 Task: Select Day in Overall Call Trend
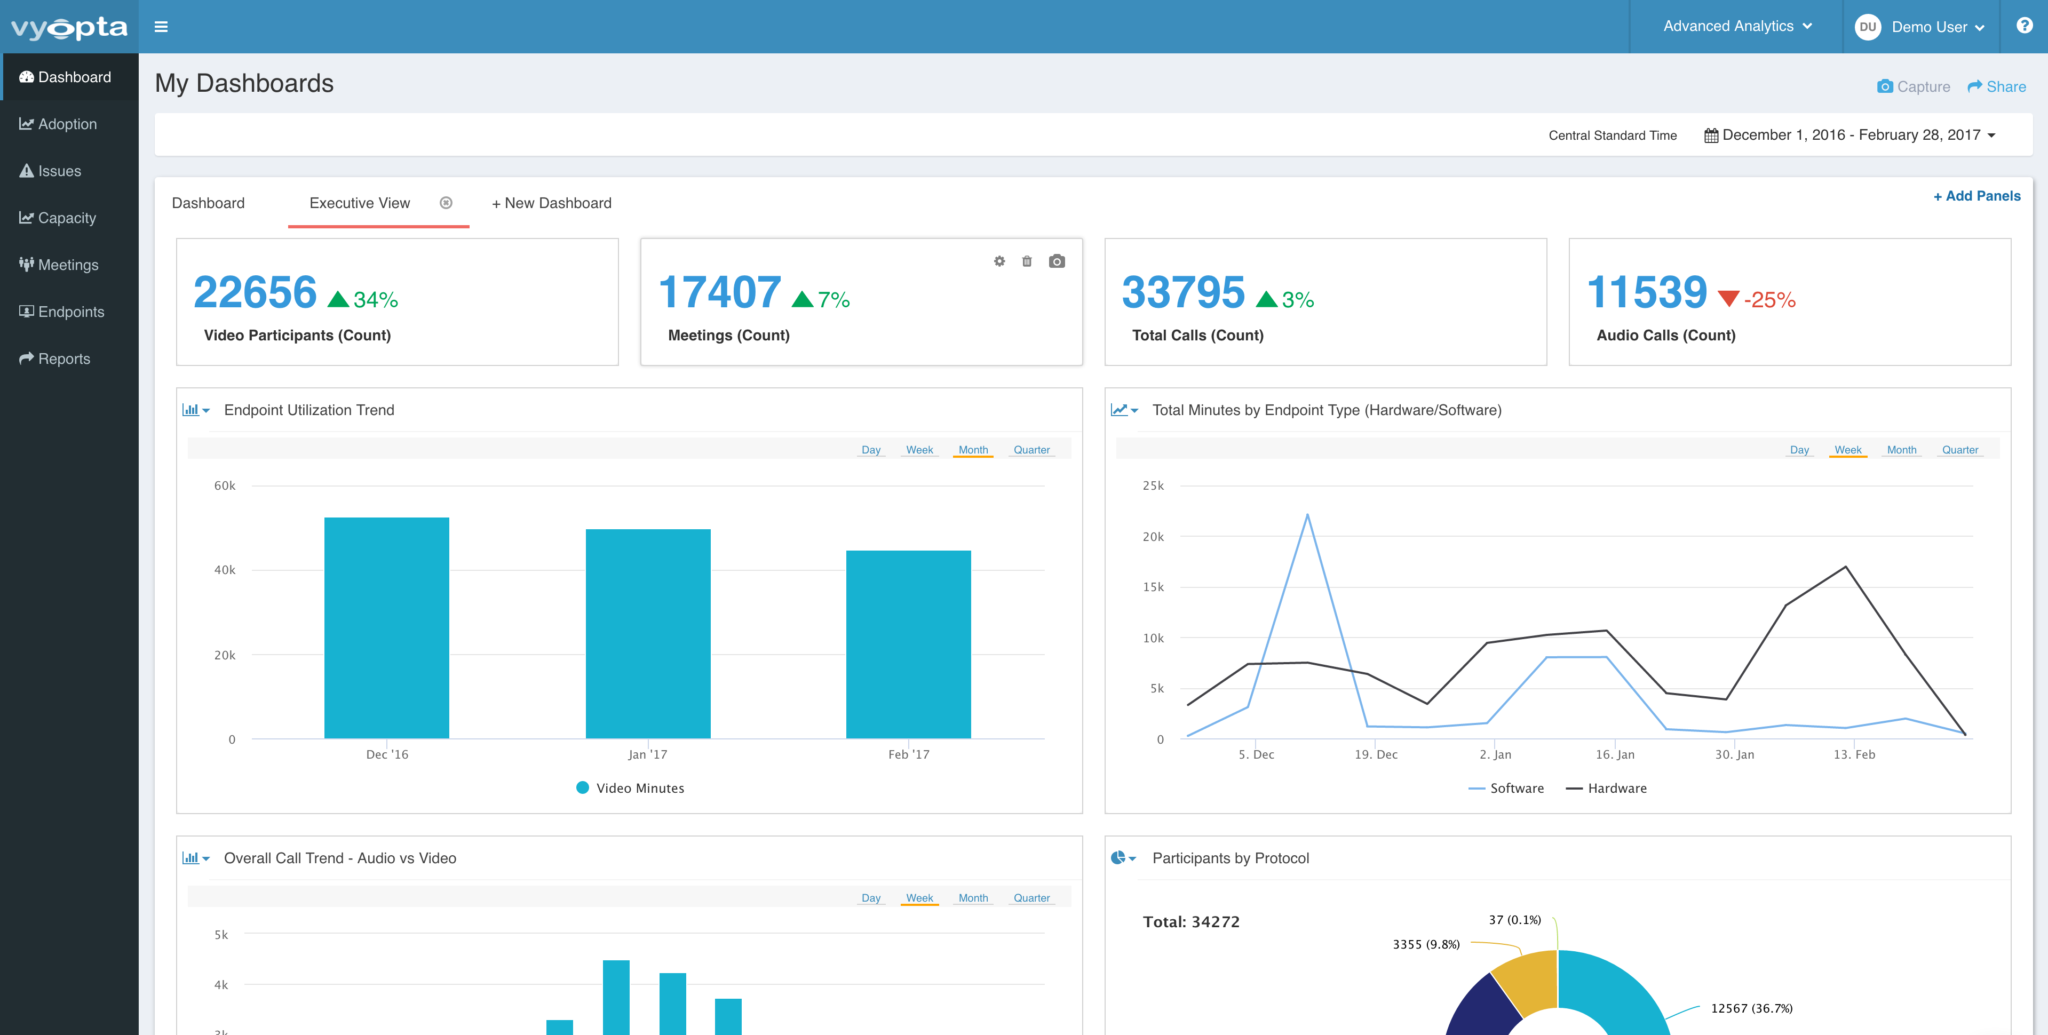(x=871, y=898)
